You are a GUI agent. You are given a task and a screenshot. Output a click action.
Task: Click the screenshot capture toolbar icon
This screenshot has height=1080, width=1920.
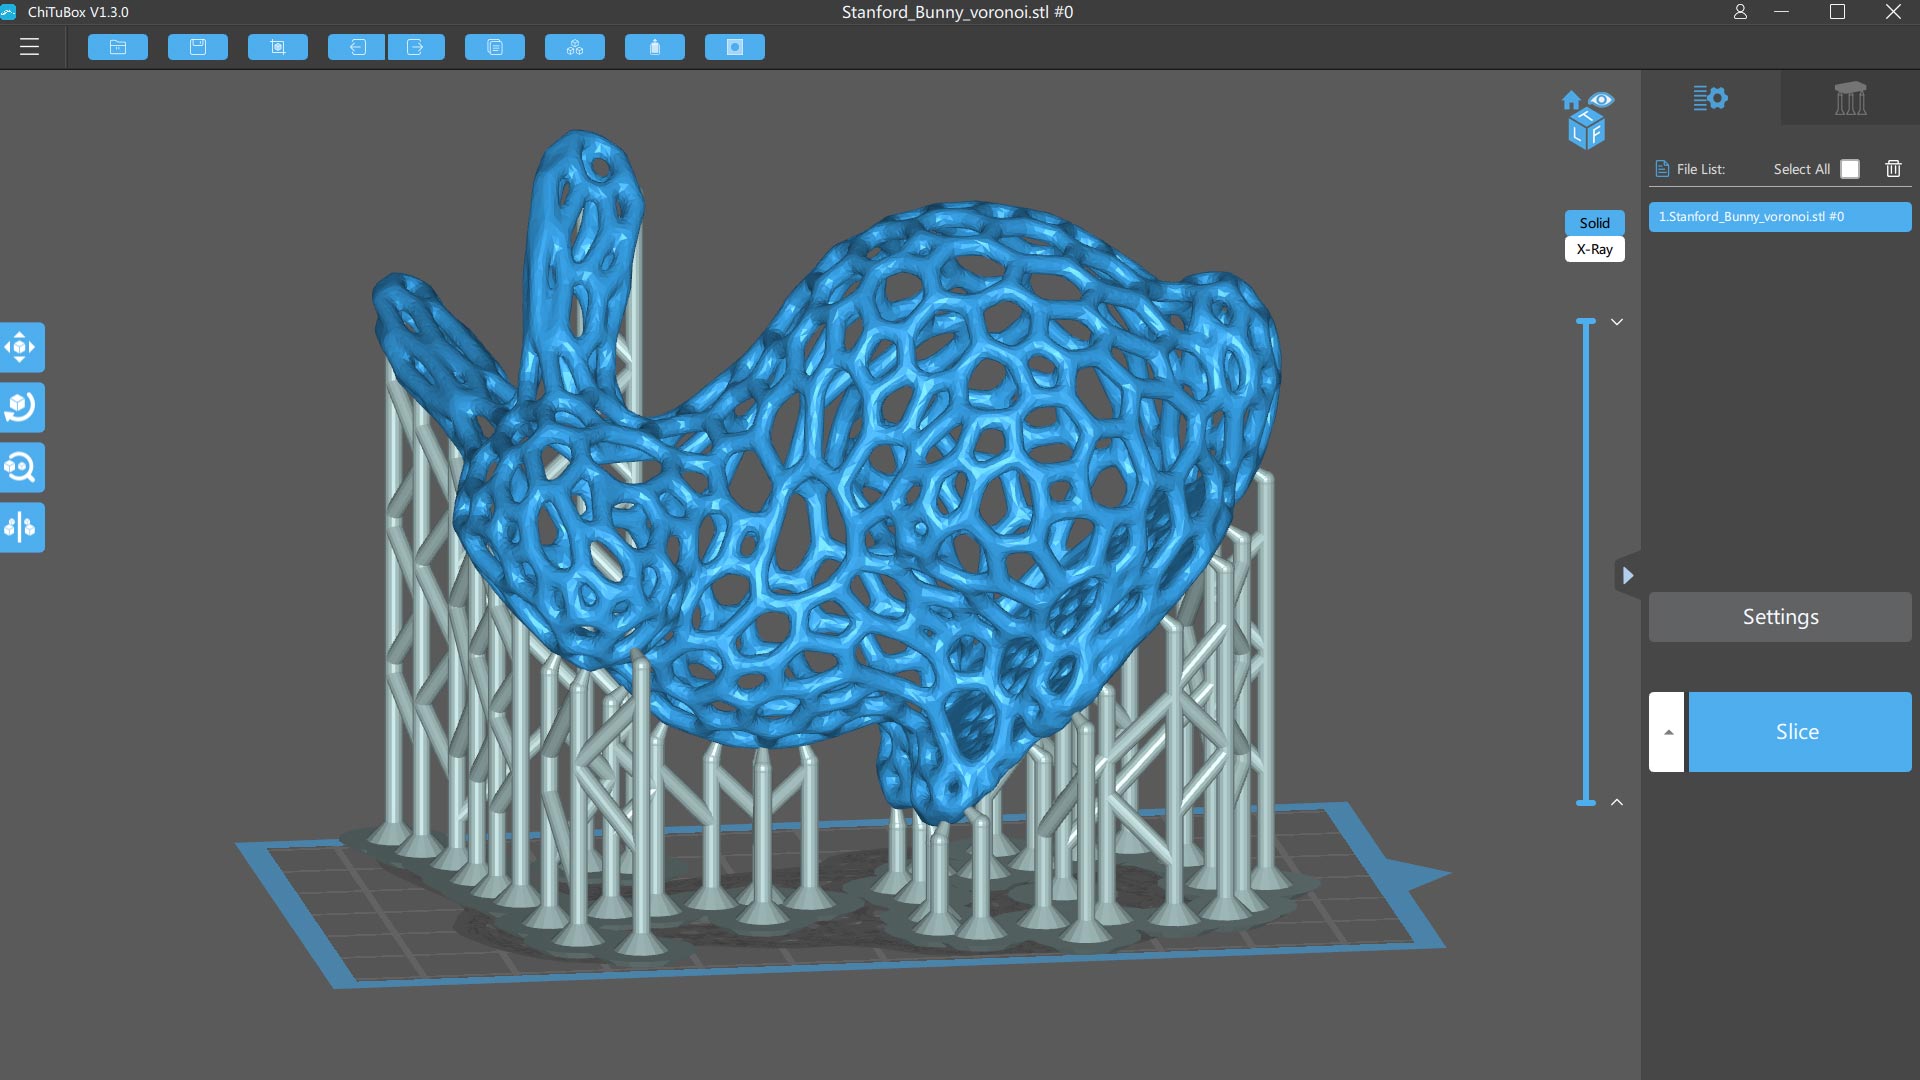(278, 47)
